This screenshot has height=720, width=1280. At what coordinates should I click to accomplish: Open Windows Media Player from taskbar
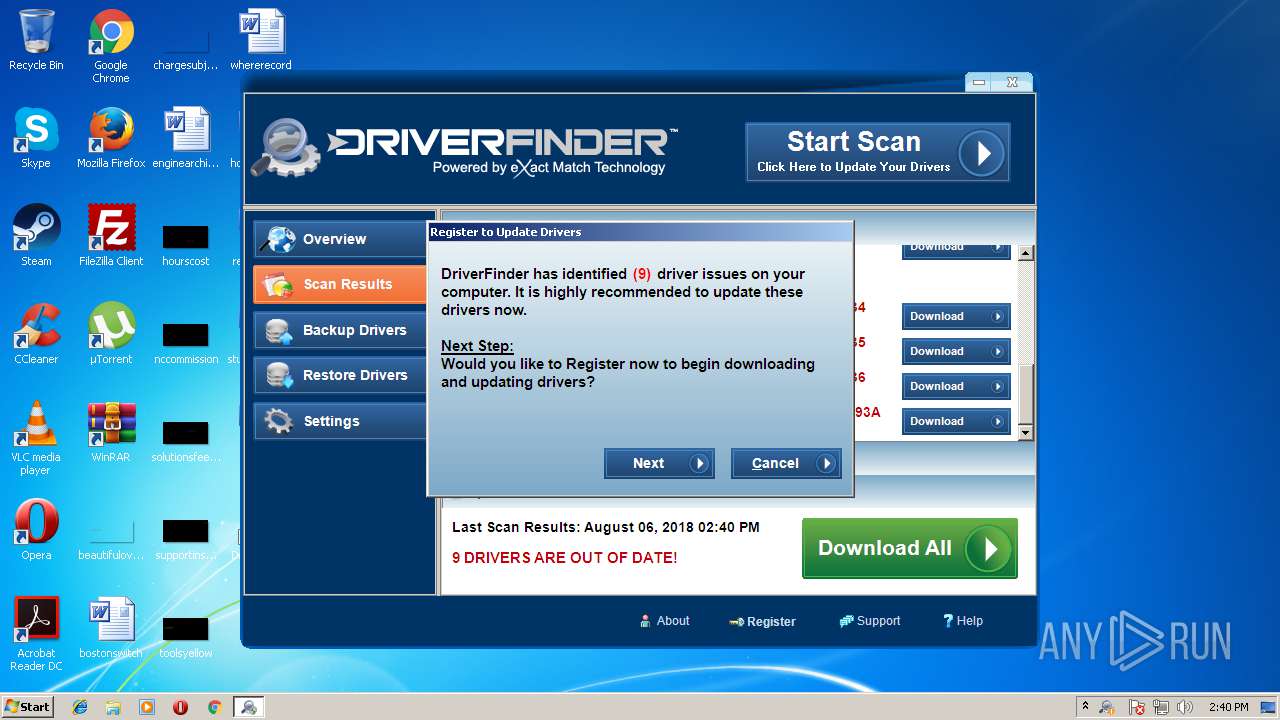click(x=147, y=707)
